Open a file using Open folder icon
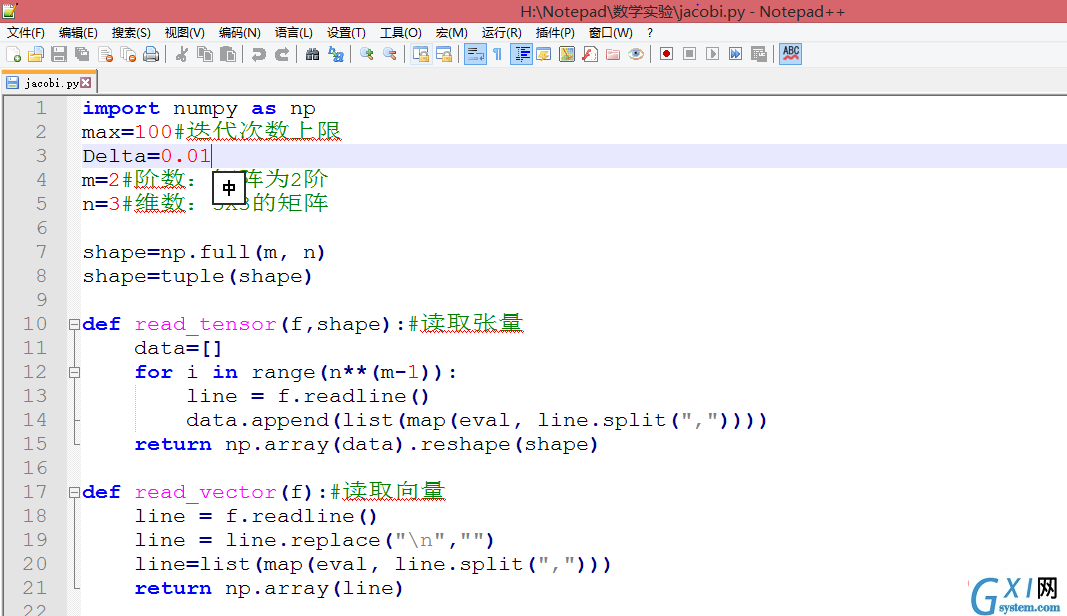This screenshot has width=1067, height=616. [x=36, y=54]
